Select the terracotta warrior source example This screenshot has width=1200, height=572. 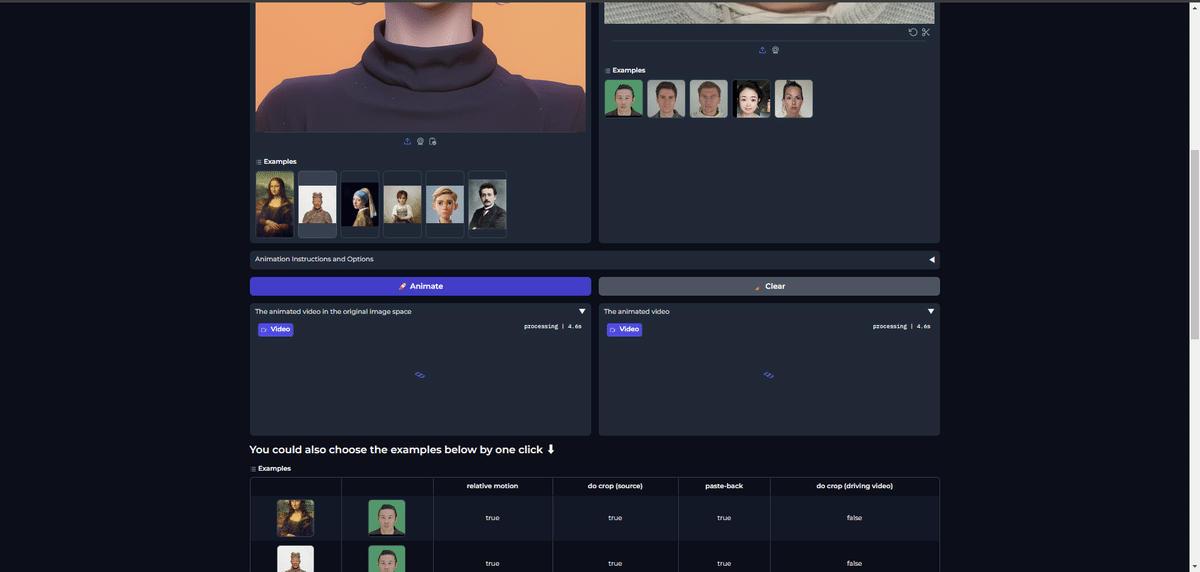318,204
